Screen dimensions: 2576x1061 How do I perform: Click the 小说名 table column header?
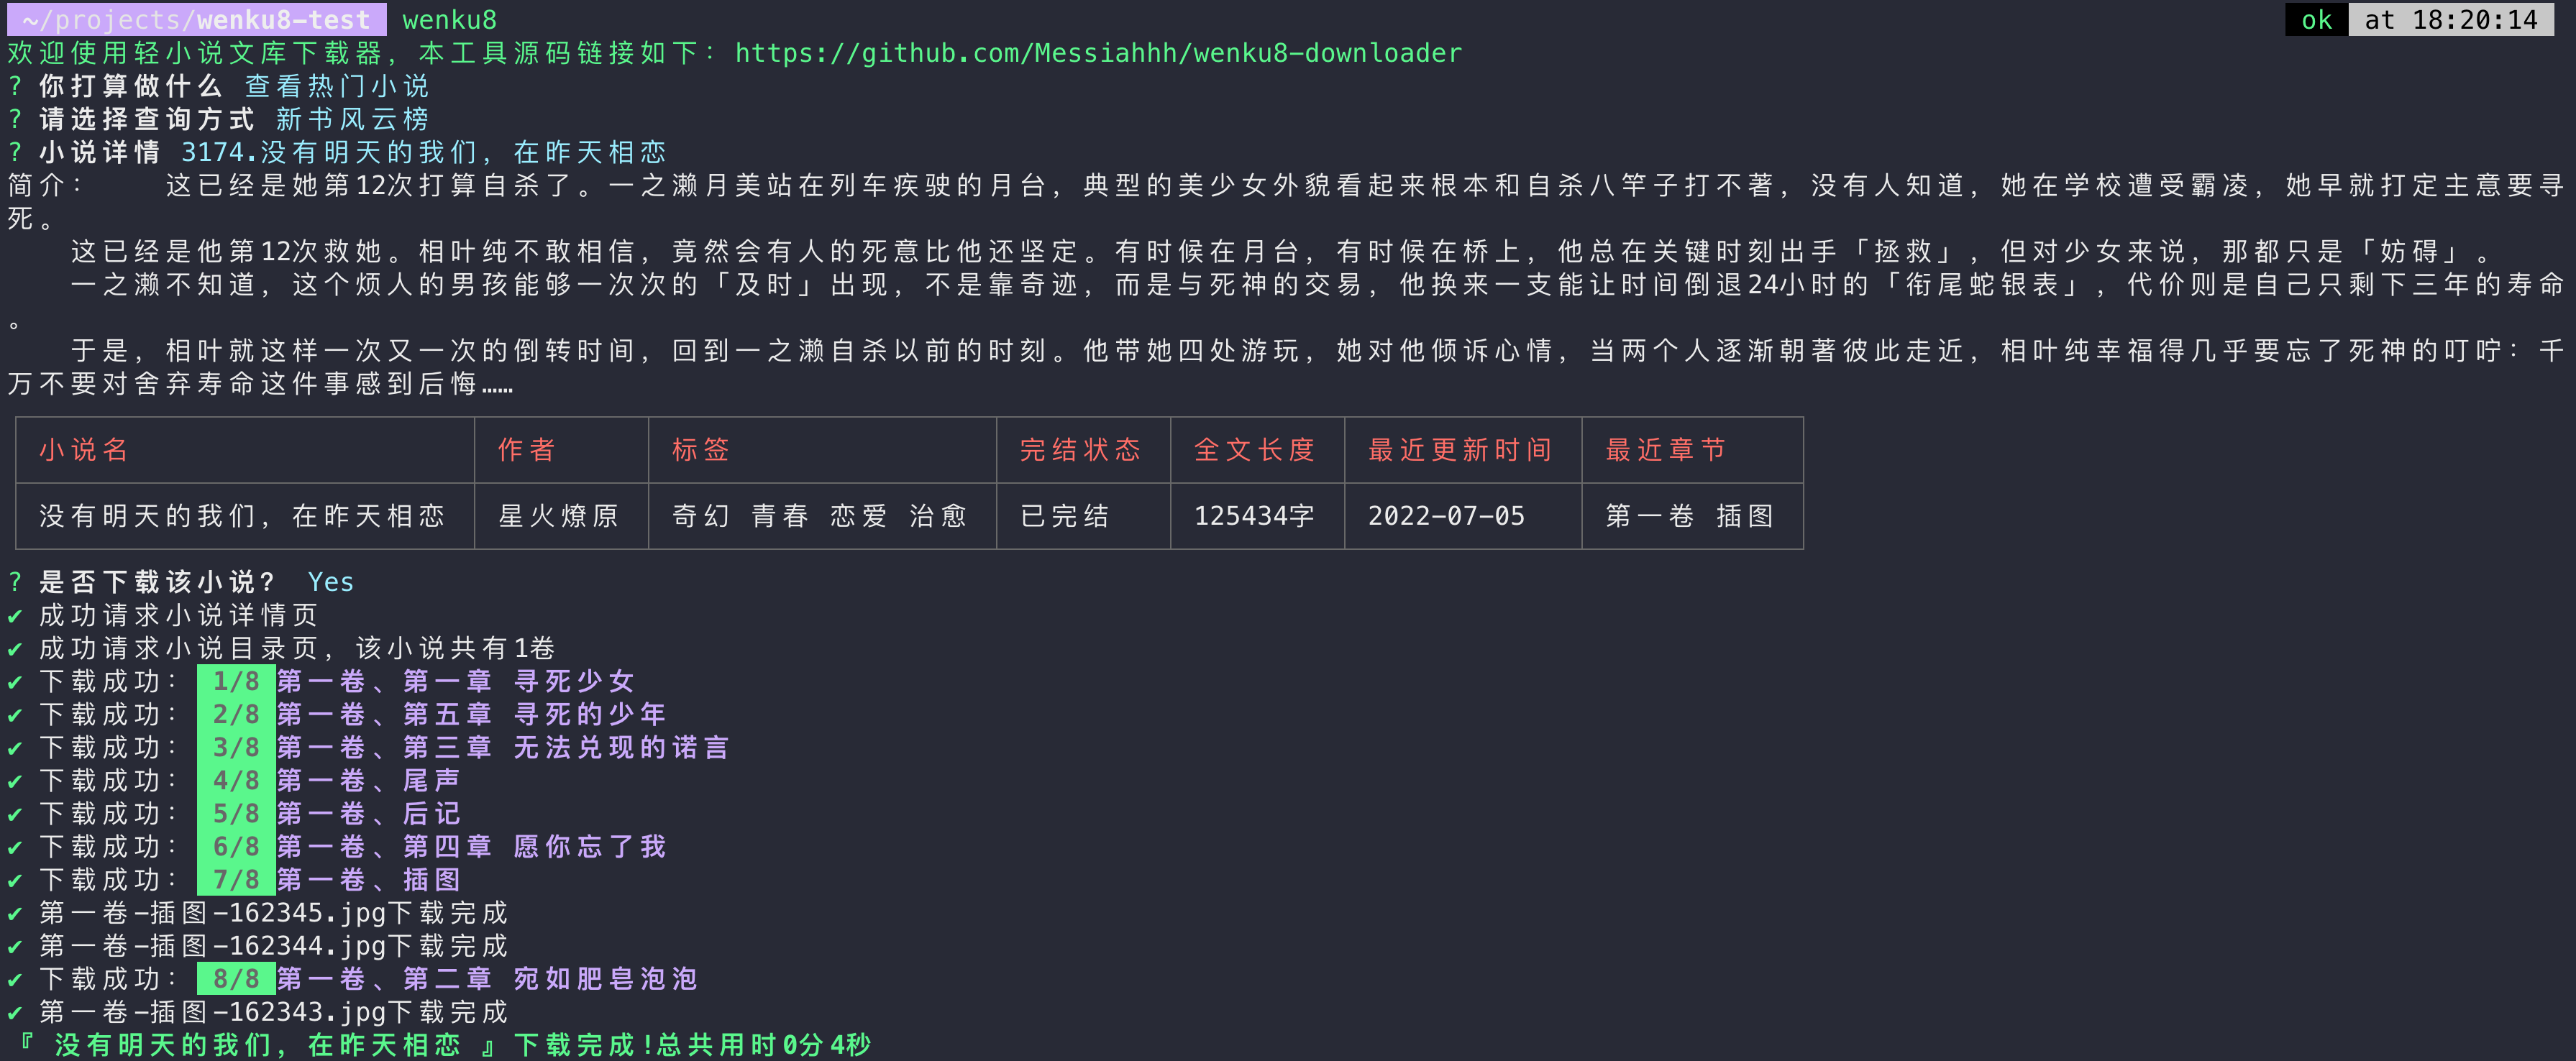tap(84, 450)
